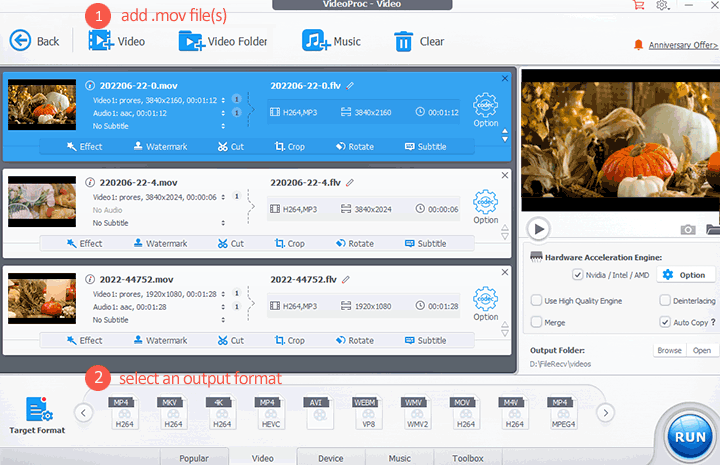Enable Deinterlacing checkbox
This screenshot has width=720, height=465.
click(665, 301)
